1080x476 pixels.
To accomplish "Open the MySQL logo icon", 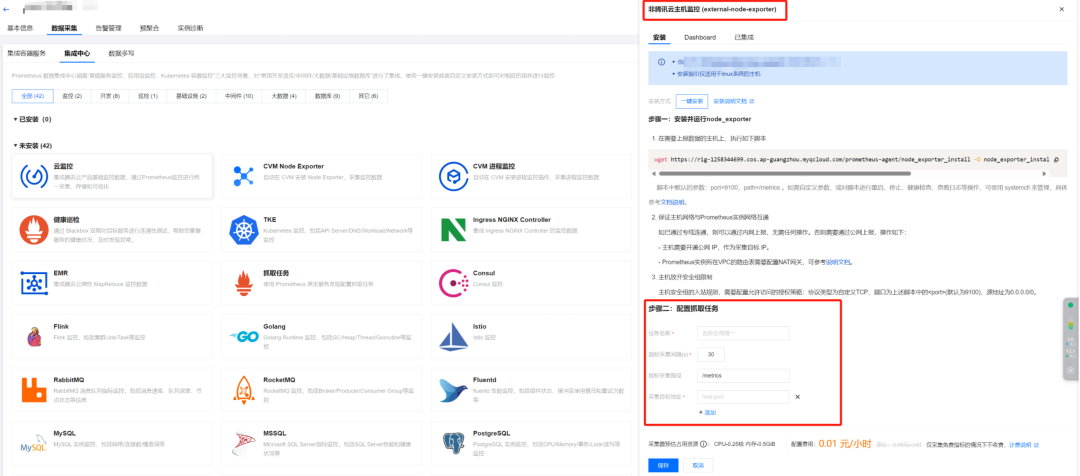I will (x=34, y=443).
